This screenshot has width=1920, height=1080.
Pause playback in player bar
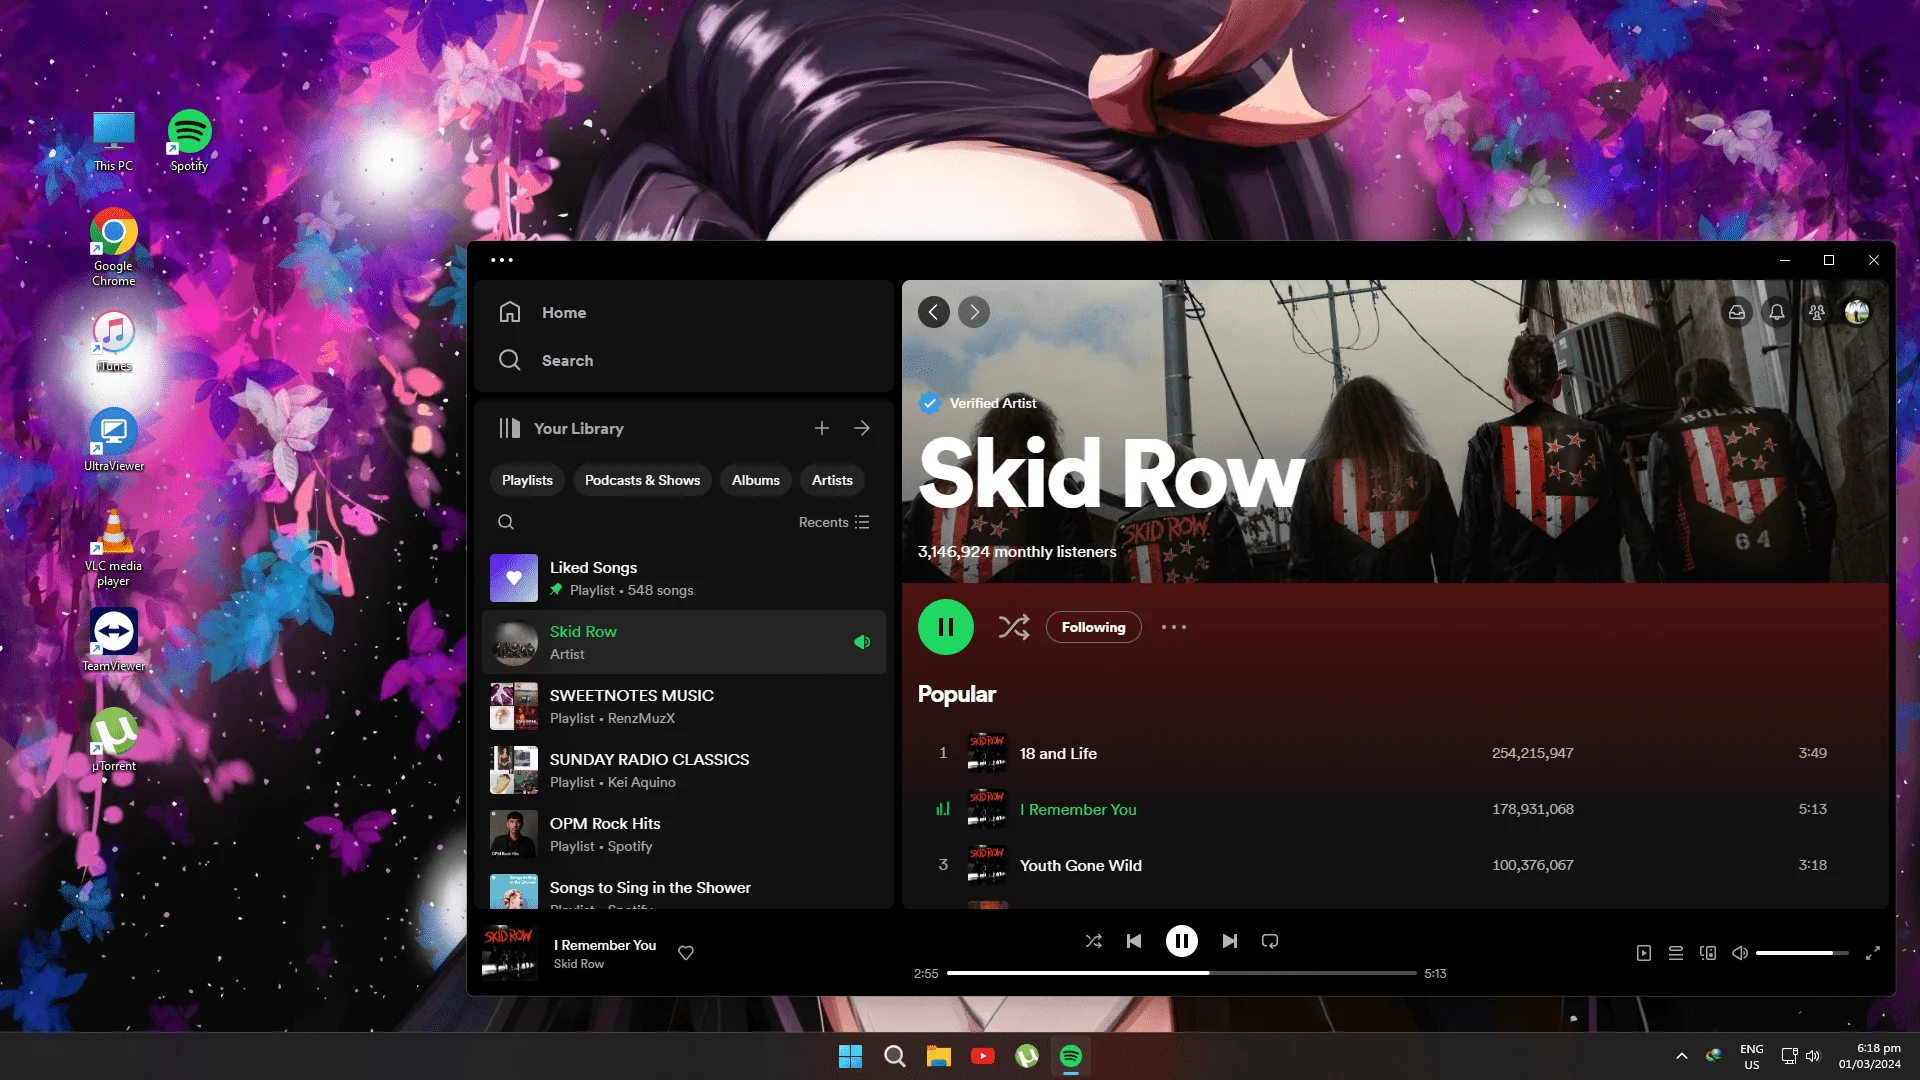tap(1182, 941)
